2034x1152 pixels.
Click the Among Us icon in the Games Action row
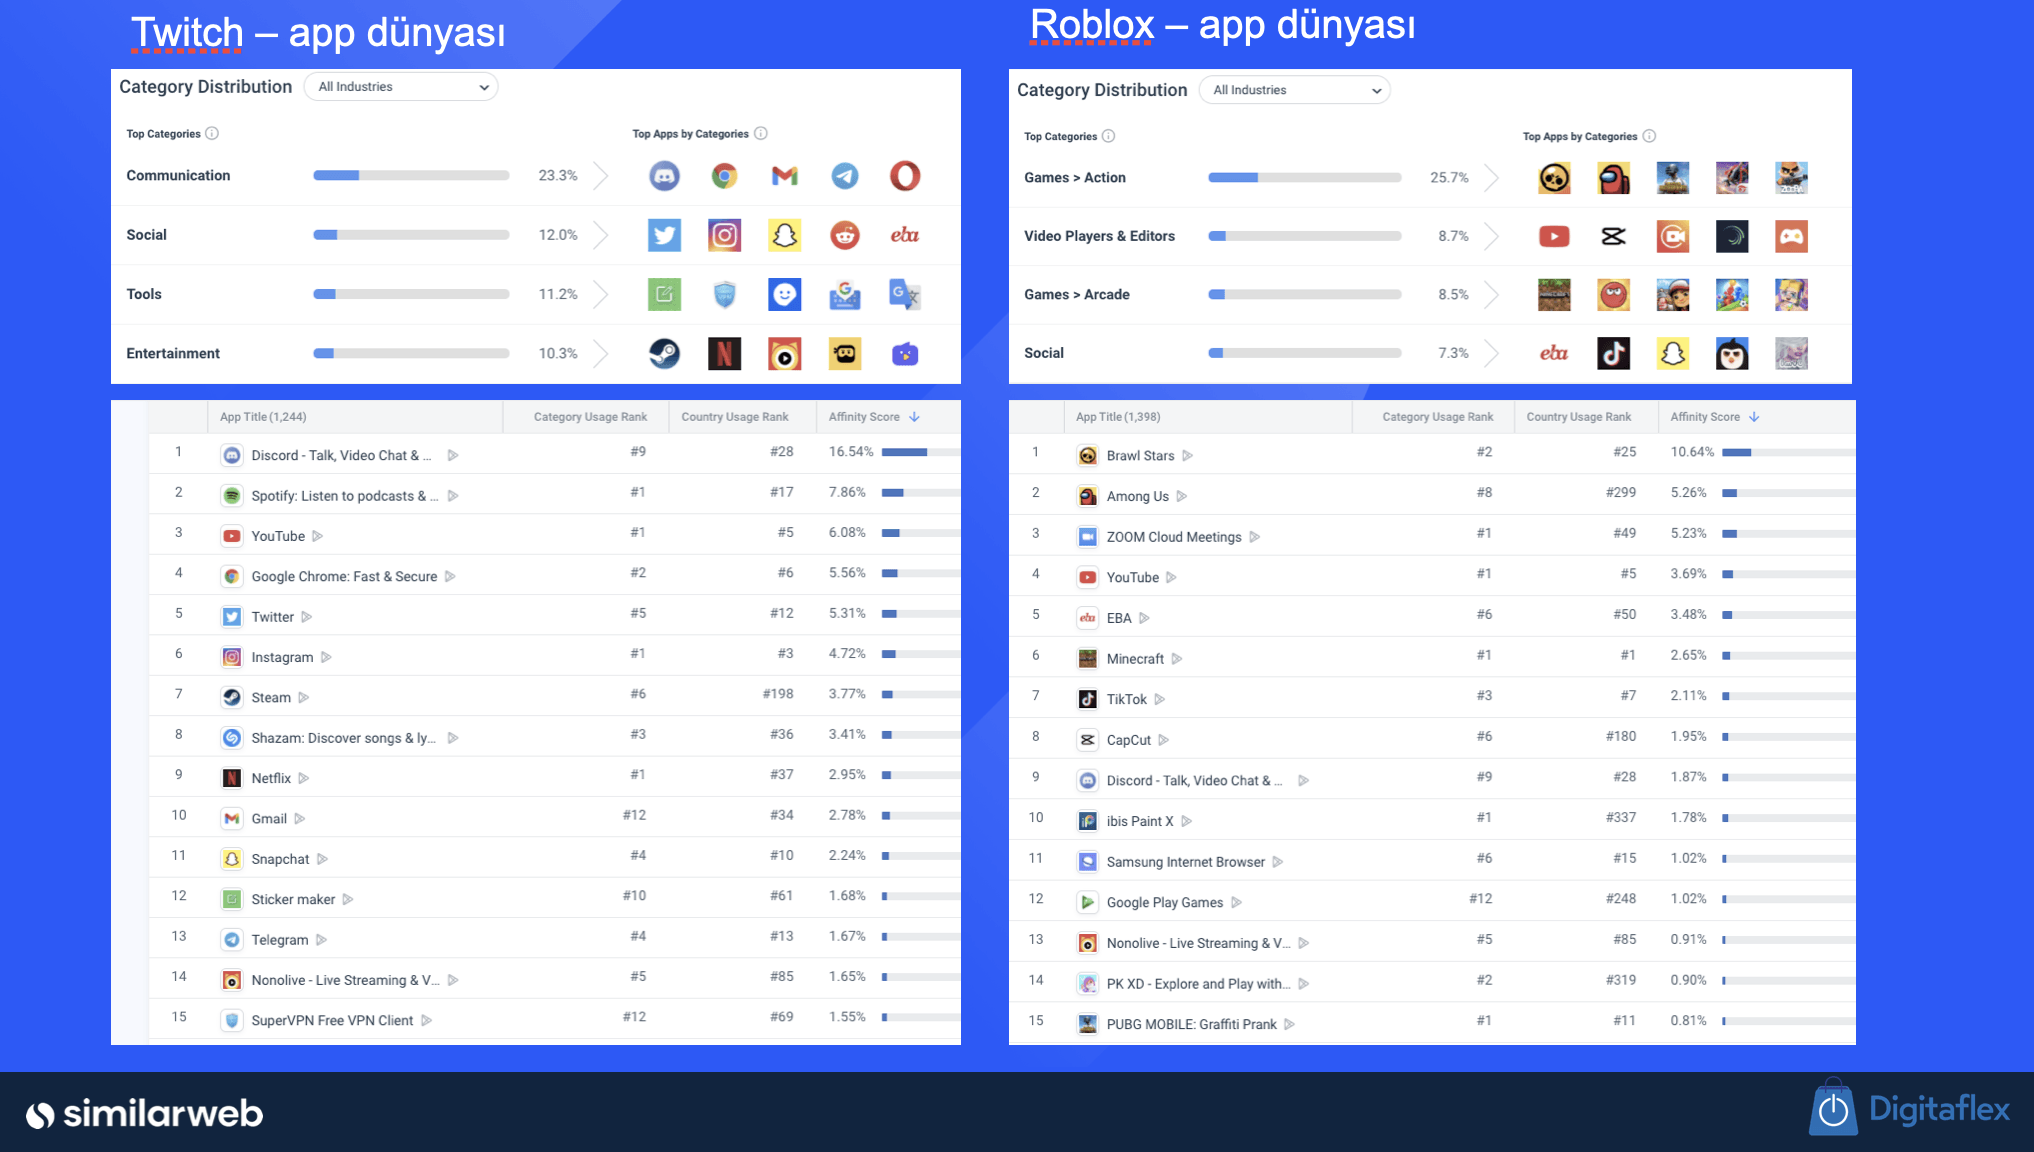[1613, 178]
